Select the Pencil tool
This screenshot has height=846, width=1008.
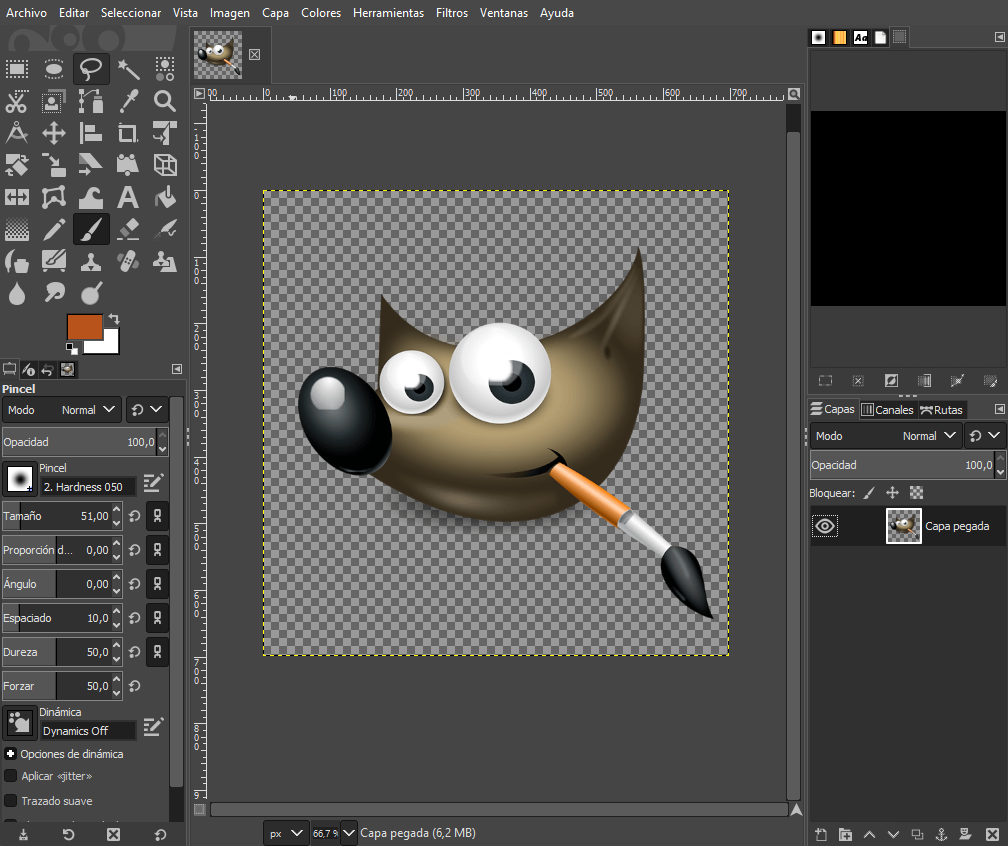click(54, 230)
